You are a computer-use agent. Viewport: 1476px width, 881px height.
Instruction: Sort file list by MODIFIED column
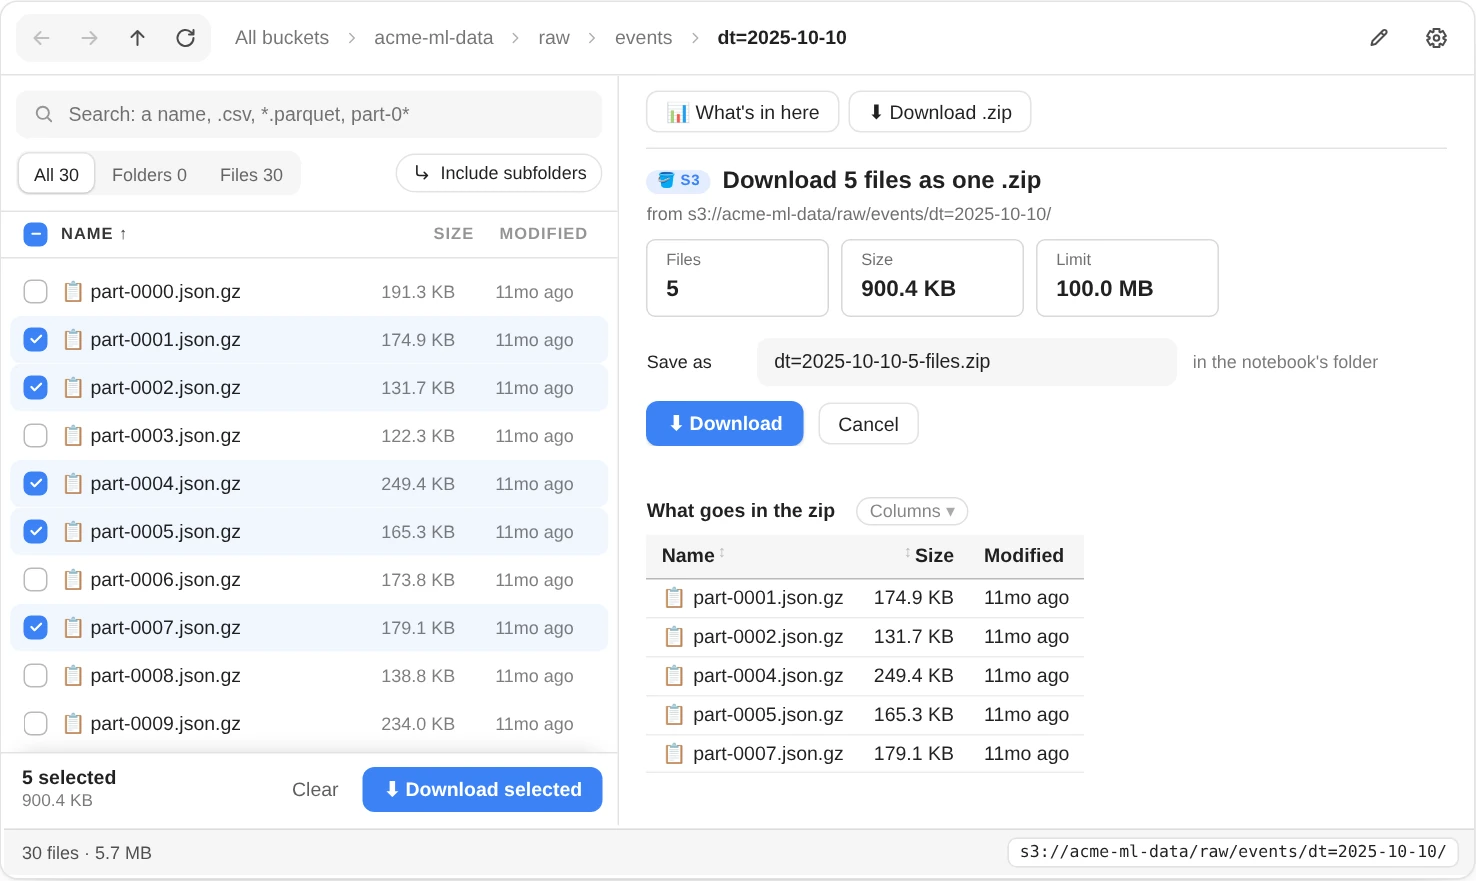[x=543, y=234]
